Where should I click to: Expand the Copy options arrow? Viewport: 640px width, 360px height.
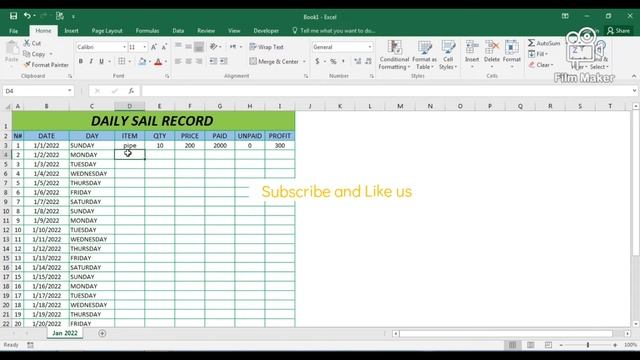(51, 54)
